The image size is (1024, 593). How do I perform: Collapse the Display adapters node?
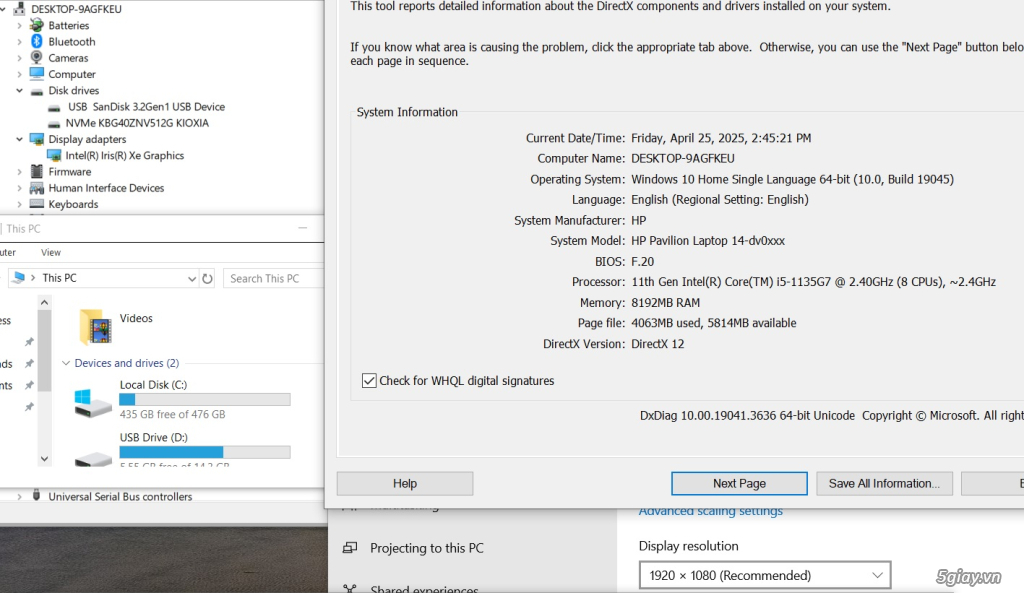click(x=19, y=139)
